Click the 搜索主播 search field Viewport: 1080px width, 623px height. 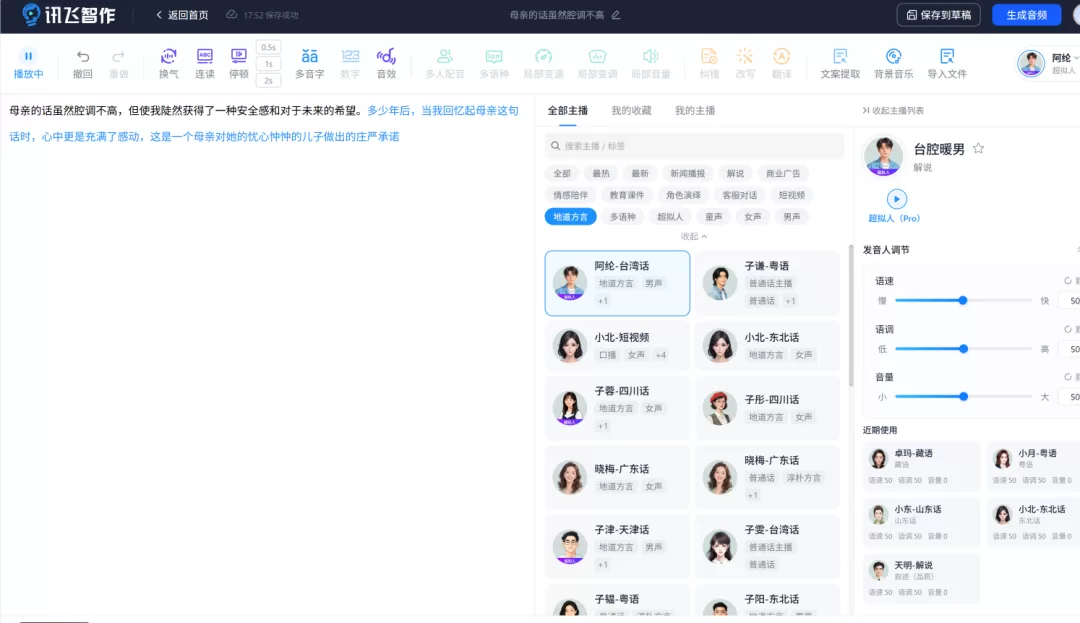point(694,146)
